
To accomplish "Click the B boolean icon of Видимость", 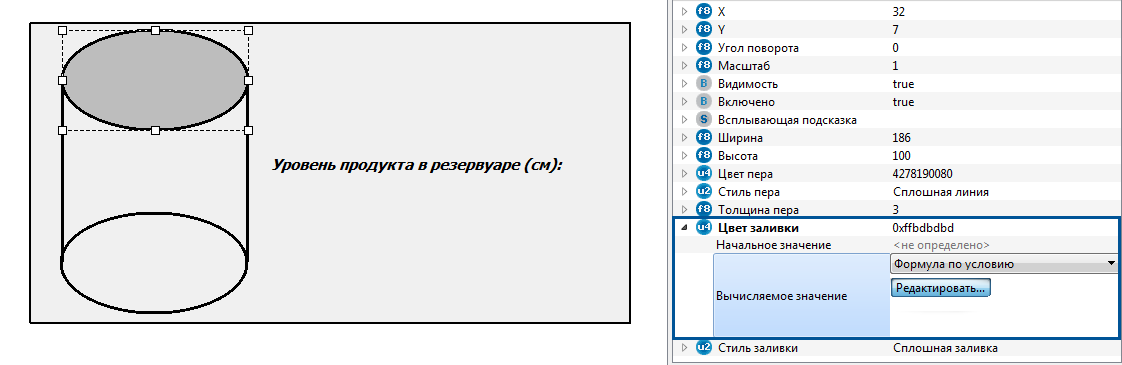I will [x=704, y=84].
